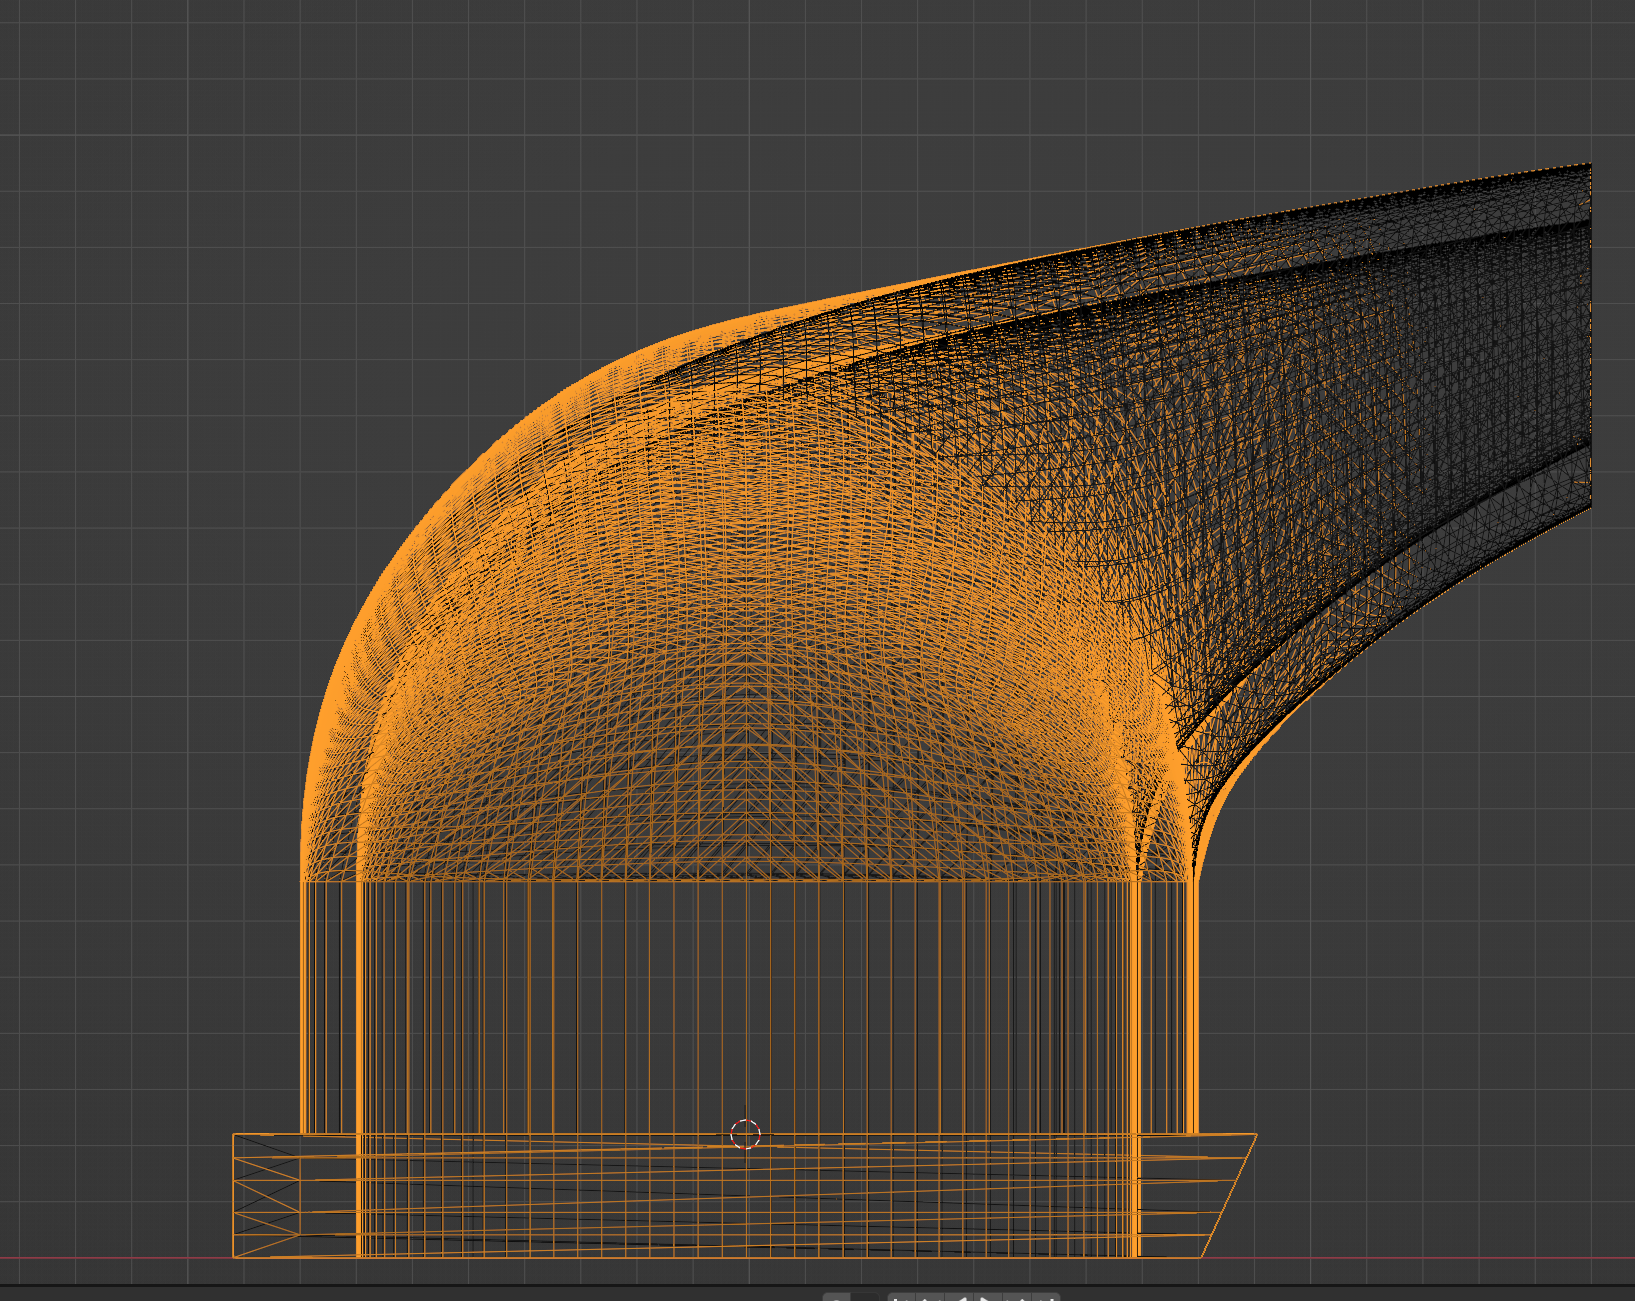Jump to the next keyframe
1635x1301 pixels.
coord(1018,1297)
